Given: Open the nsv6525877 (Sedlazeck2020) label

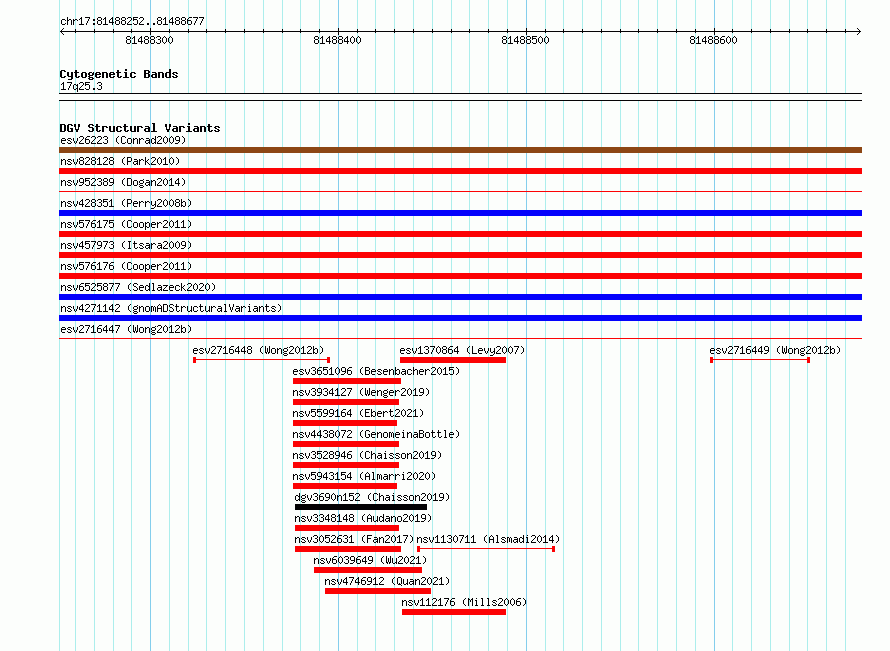Looking at the screenshot, I should click(138, 287).
